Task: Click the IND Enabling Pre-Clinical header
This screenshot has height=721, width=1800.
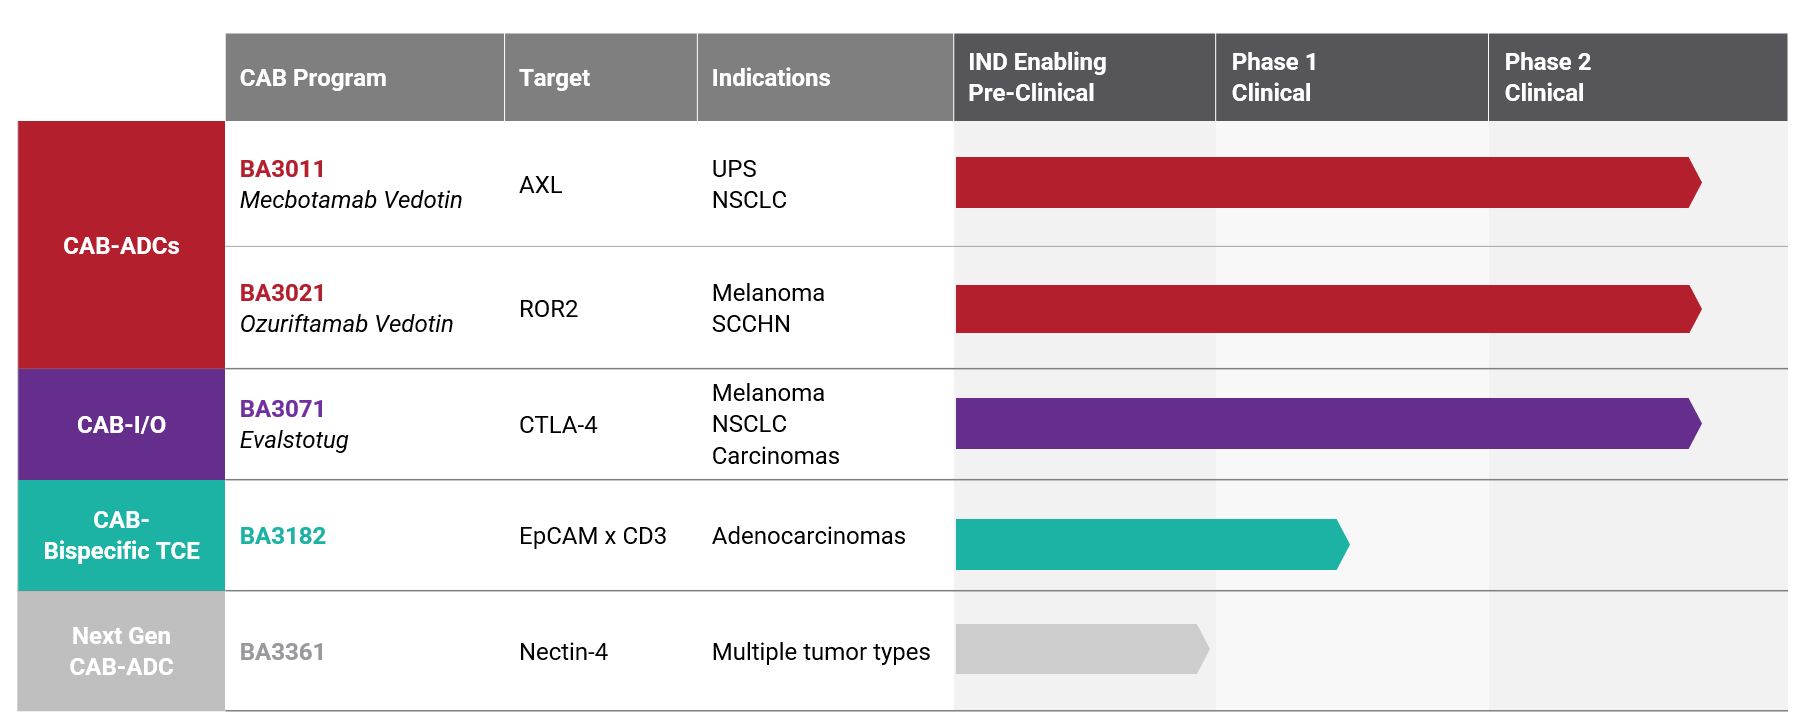Action: coord(1037,77)
